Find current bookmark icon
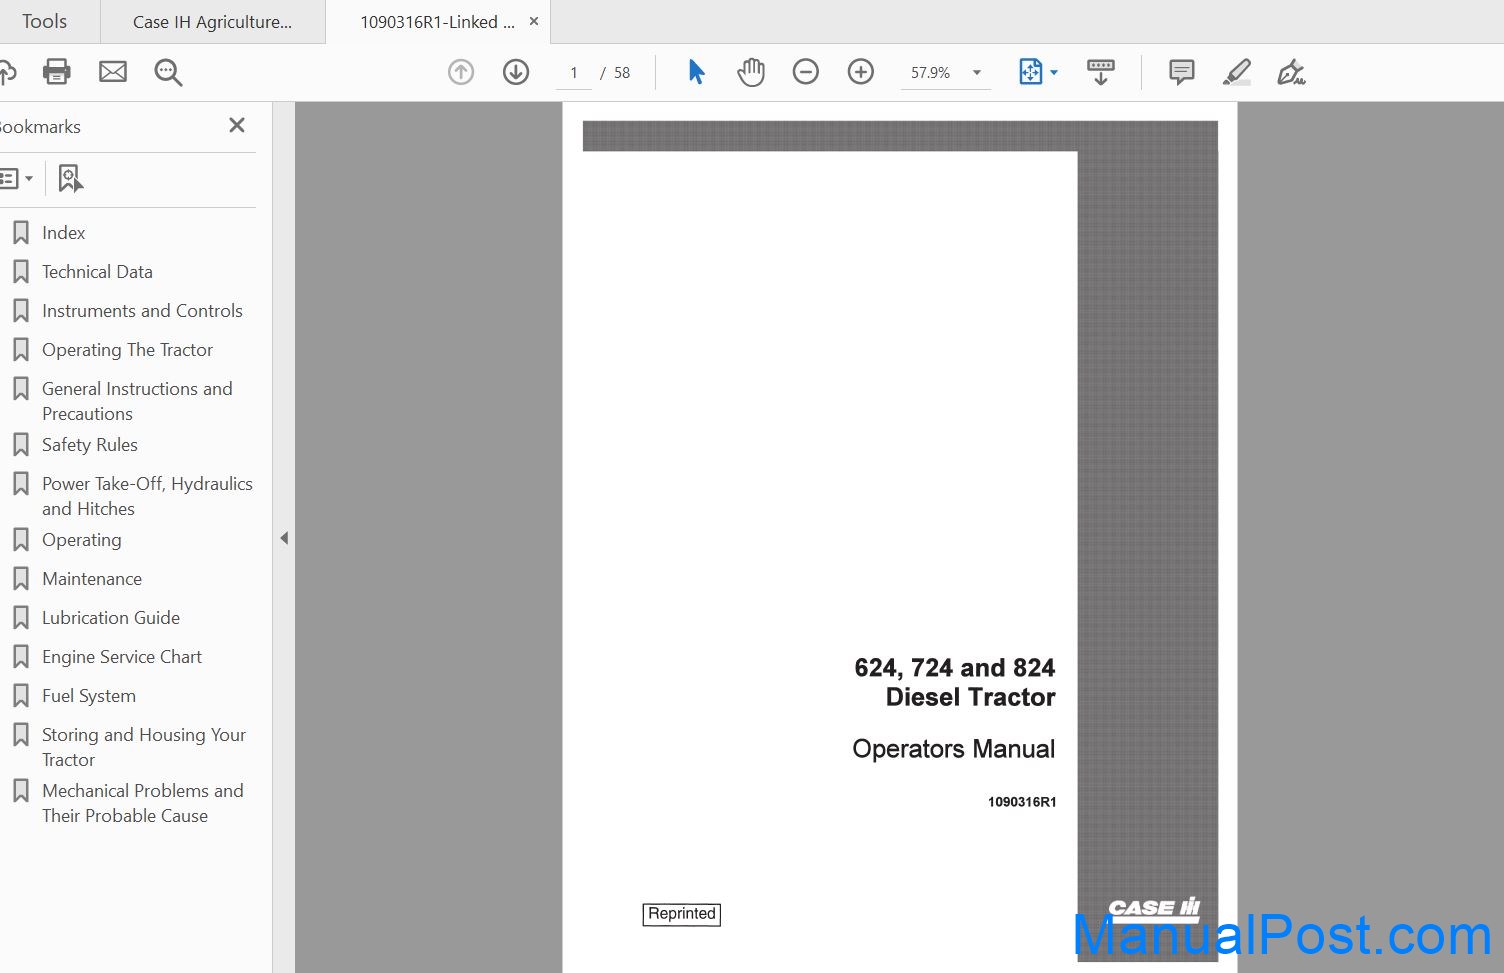 70,179
